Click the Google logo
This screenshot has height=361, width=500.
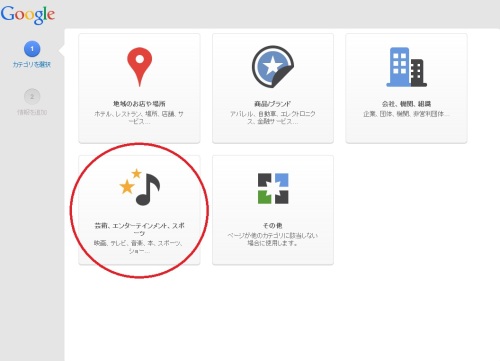(x=28, y=15)
